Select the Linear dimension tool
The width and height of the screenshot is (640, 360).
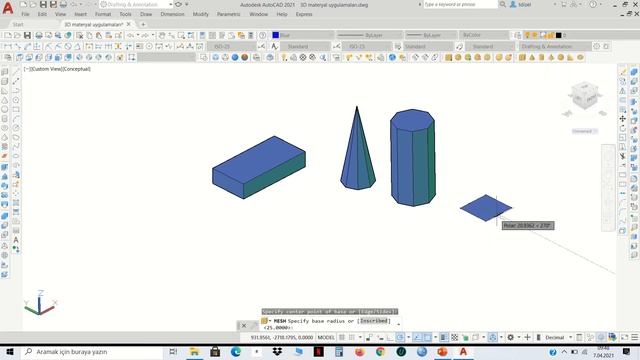[8, 47]
